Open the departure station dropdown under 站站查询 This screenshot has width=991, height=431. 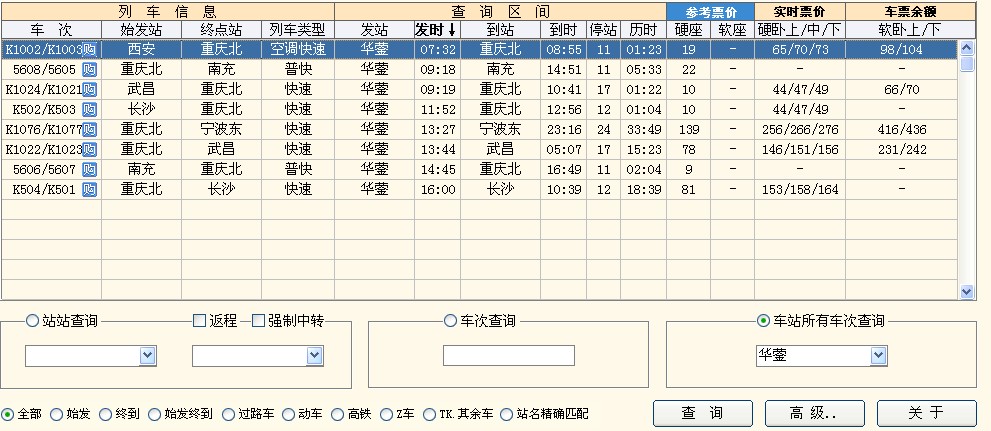[147, 356]
